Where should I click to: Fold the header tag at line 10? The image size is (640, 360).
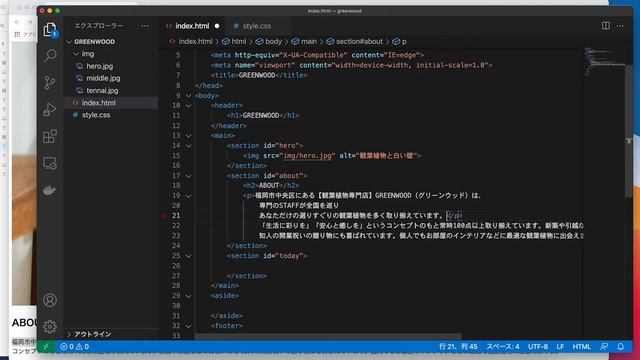point(189,105)
